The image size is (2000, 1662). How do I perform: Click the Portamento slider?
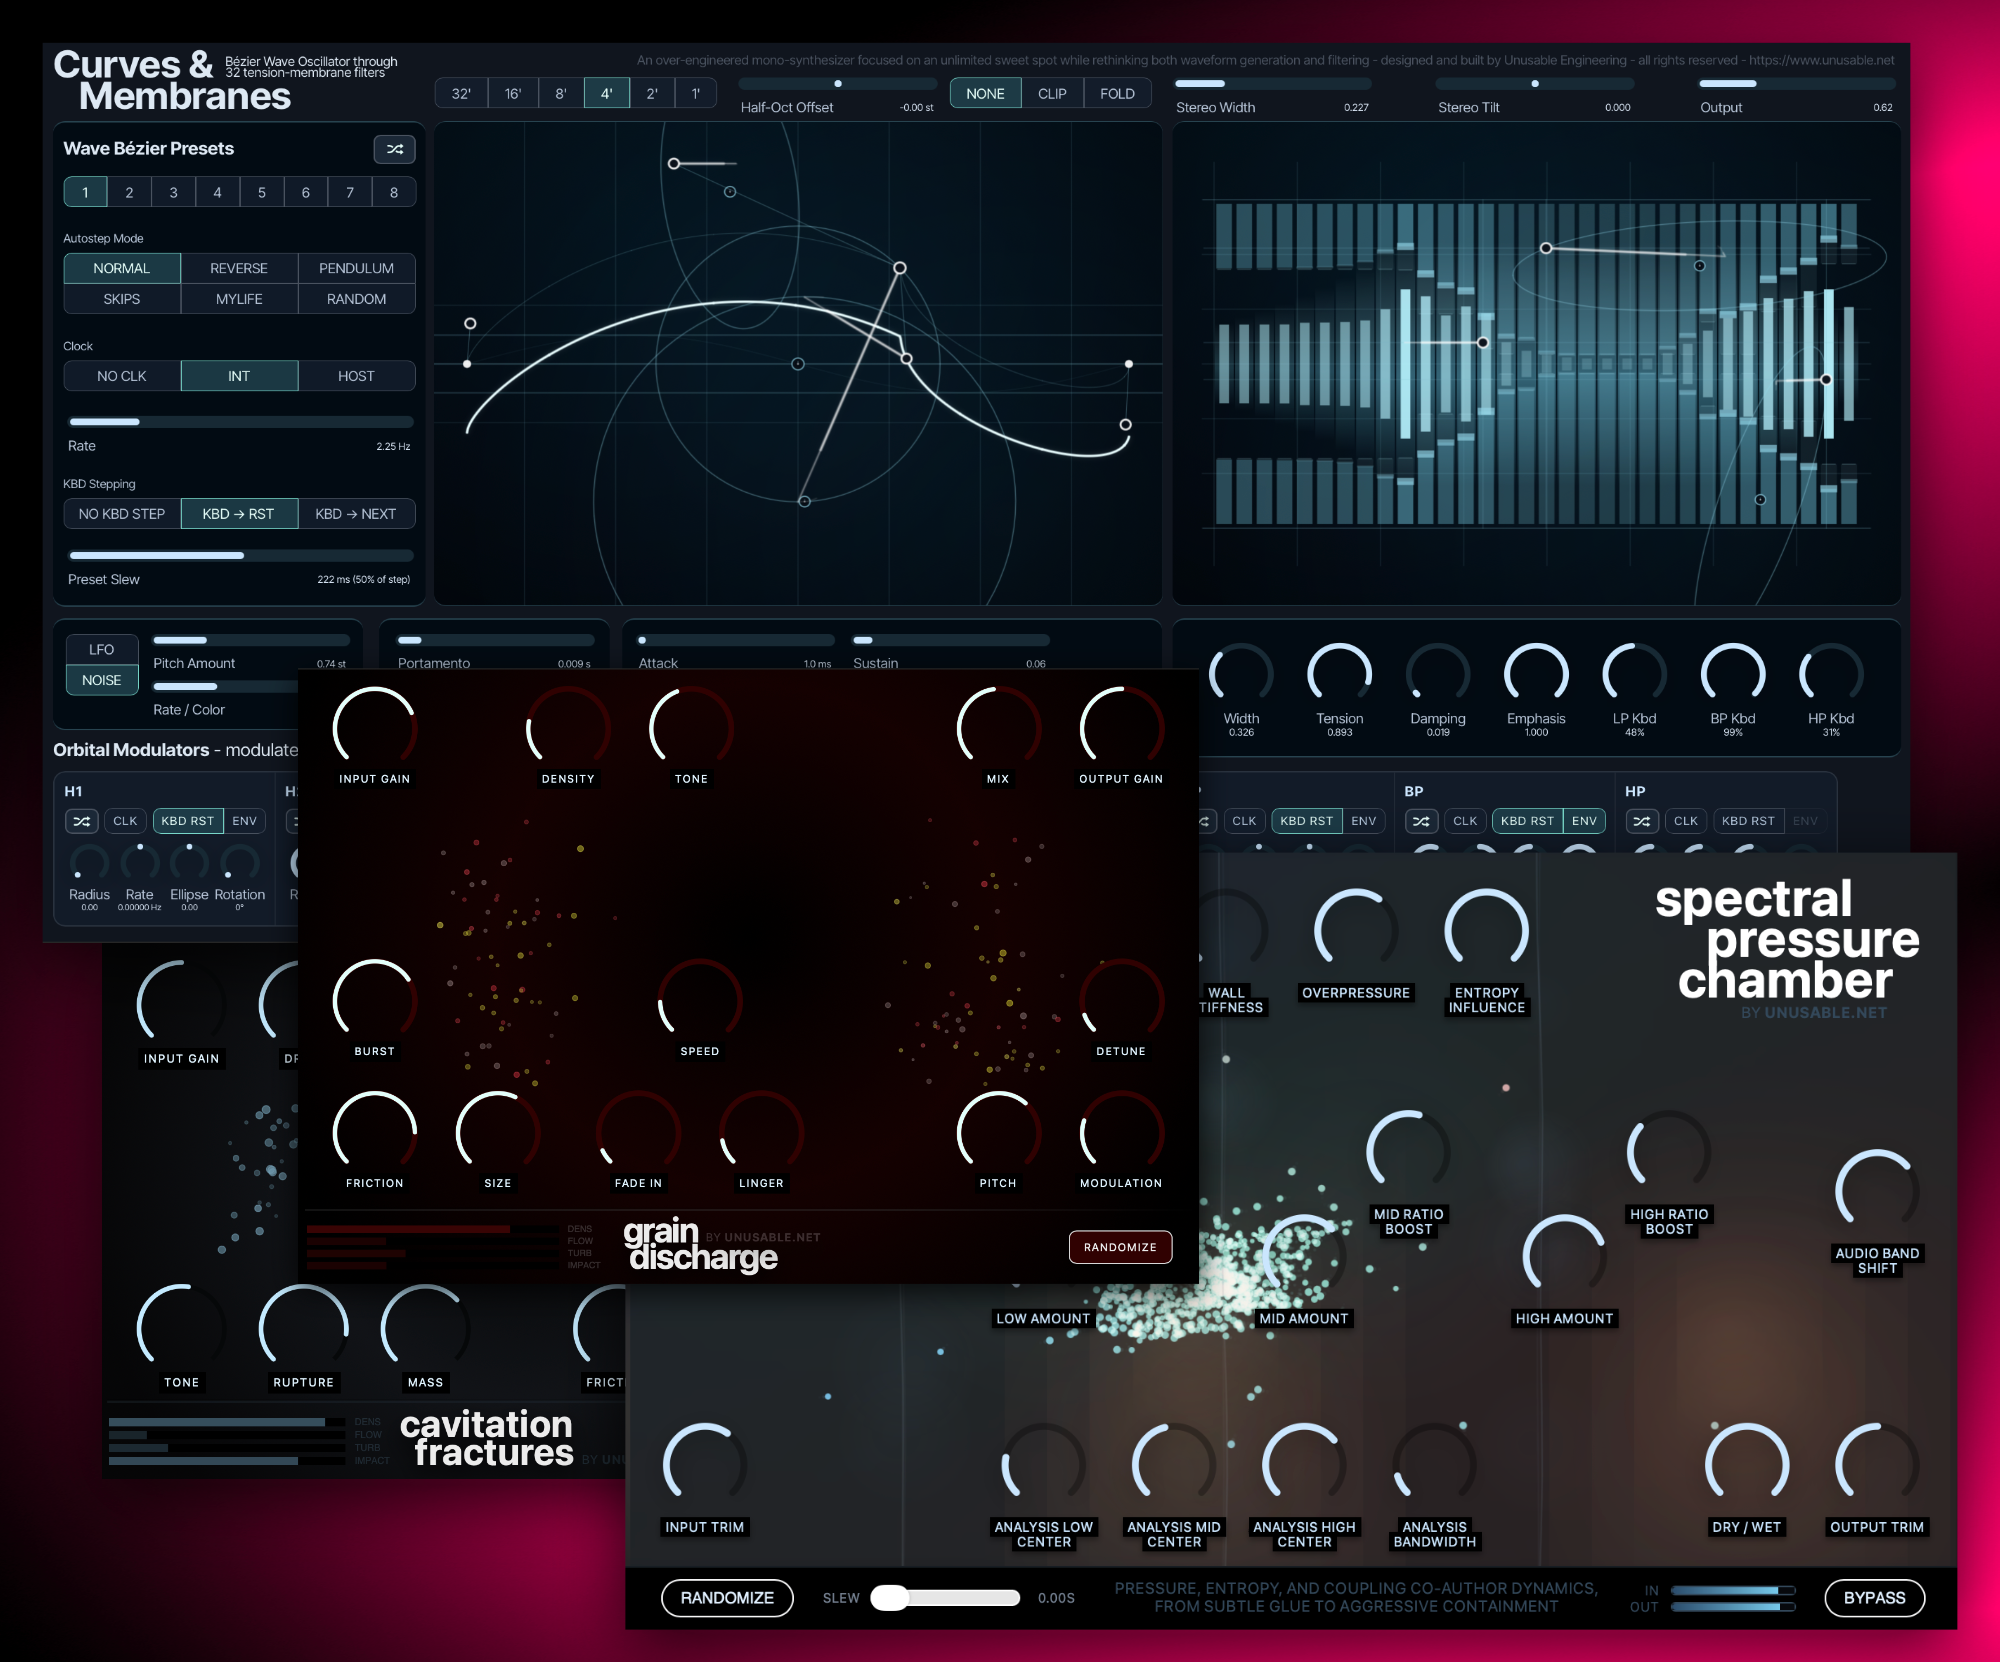(x=495, y=640)
